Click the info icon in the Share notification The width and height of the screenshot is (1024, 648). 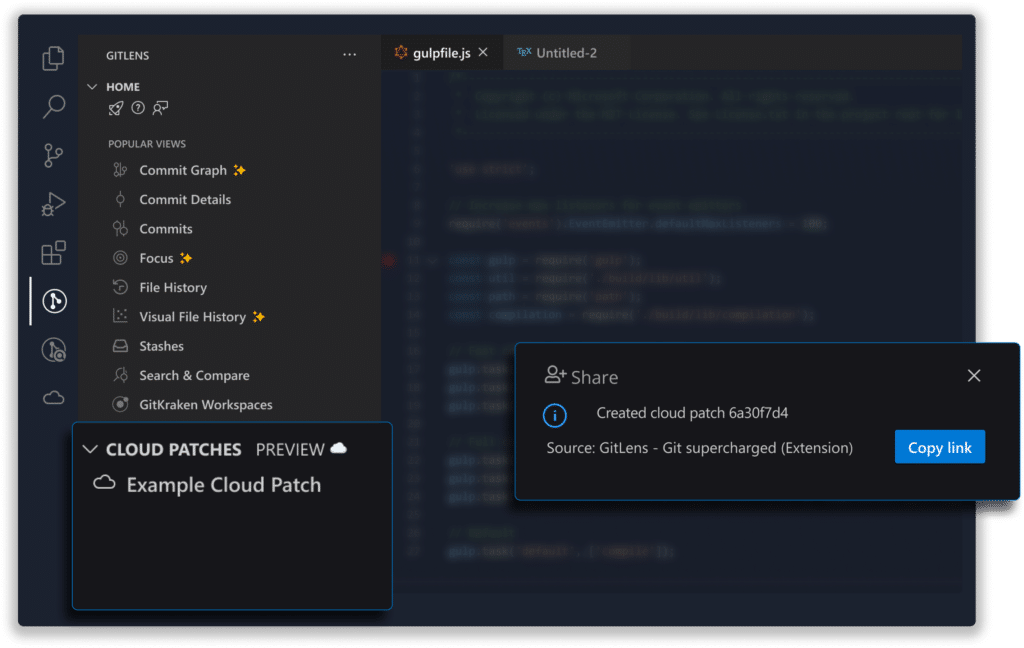(554, 415)
